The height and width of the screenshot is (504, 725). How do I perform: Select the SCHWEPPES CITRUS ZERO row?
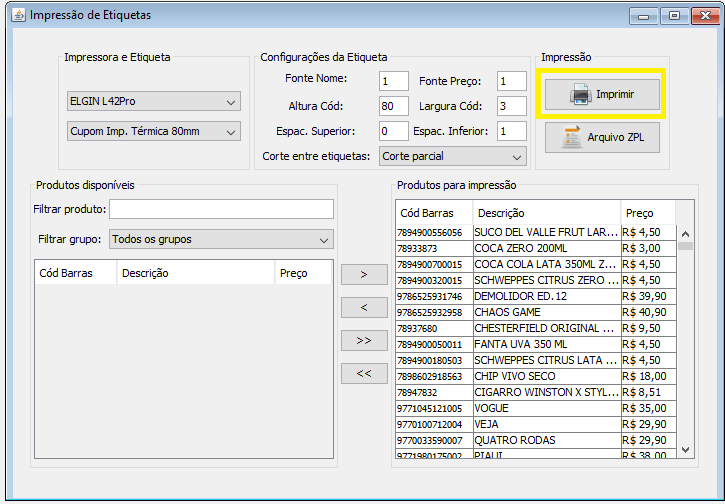pyautogui.click(x=536, y=280)
